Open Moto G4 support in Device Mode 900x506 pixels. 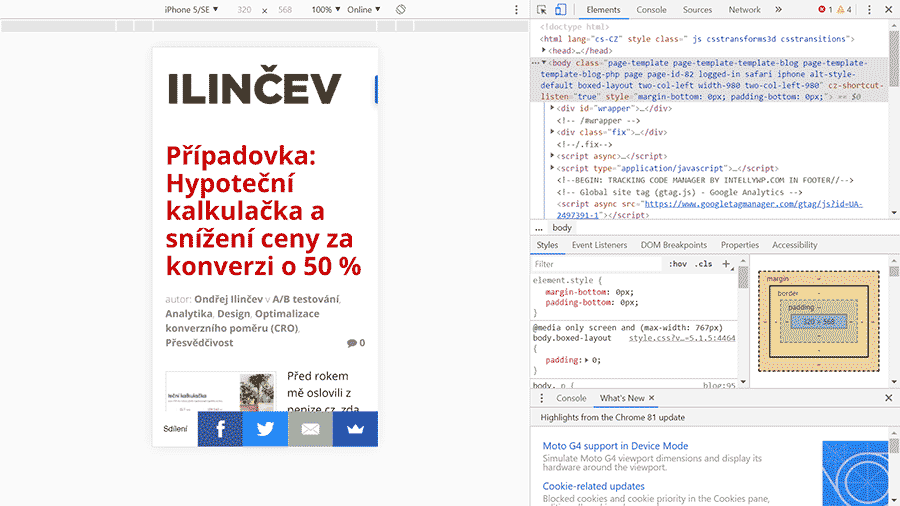pyautogui.click(x=615, y=446)
